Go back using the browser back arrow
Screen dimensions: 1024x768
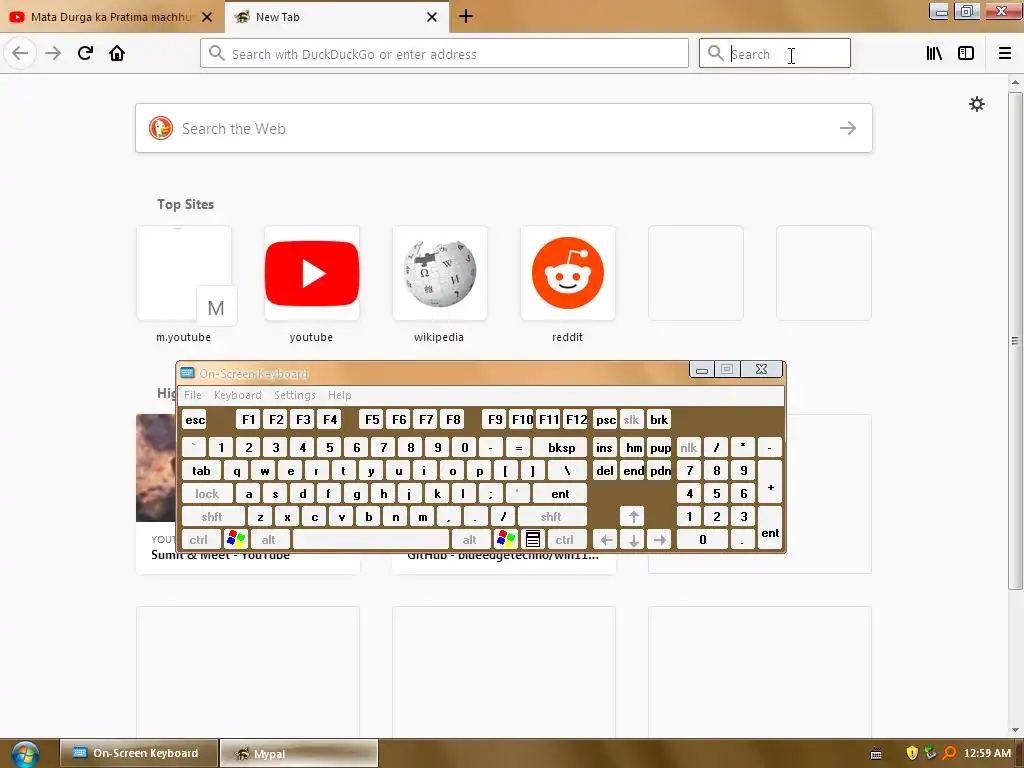[x=20, y=53]
